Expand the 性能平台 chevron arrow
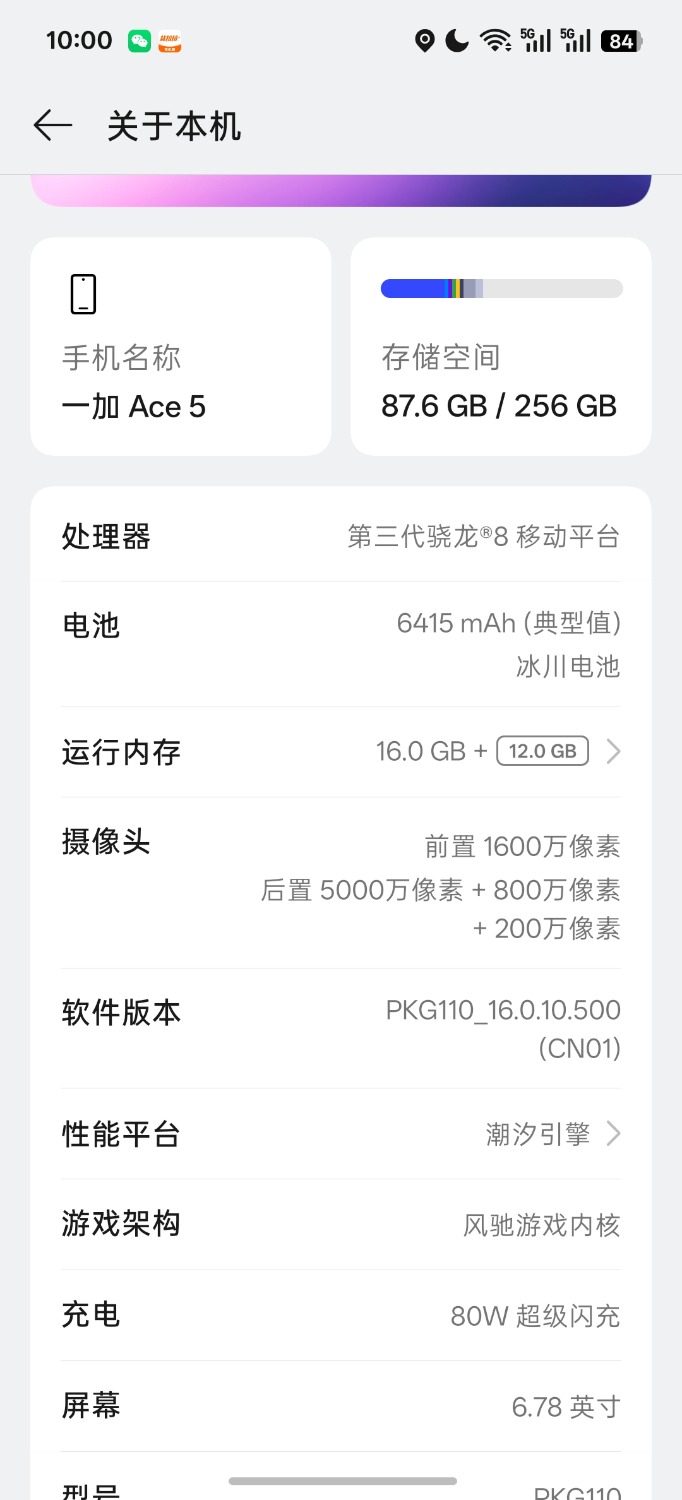Image resolution: width=682 pixels, height=1500 pixels. point(613,1134)
